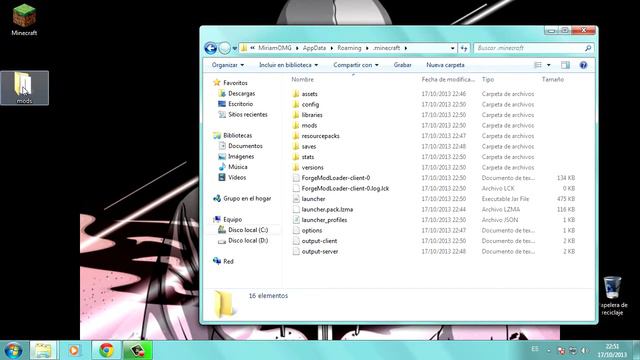
Task: Open the Organizar menu
Action: 228,65
